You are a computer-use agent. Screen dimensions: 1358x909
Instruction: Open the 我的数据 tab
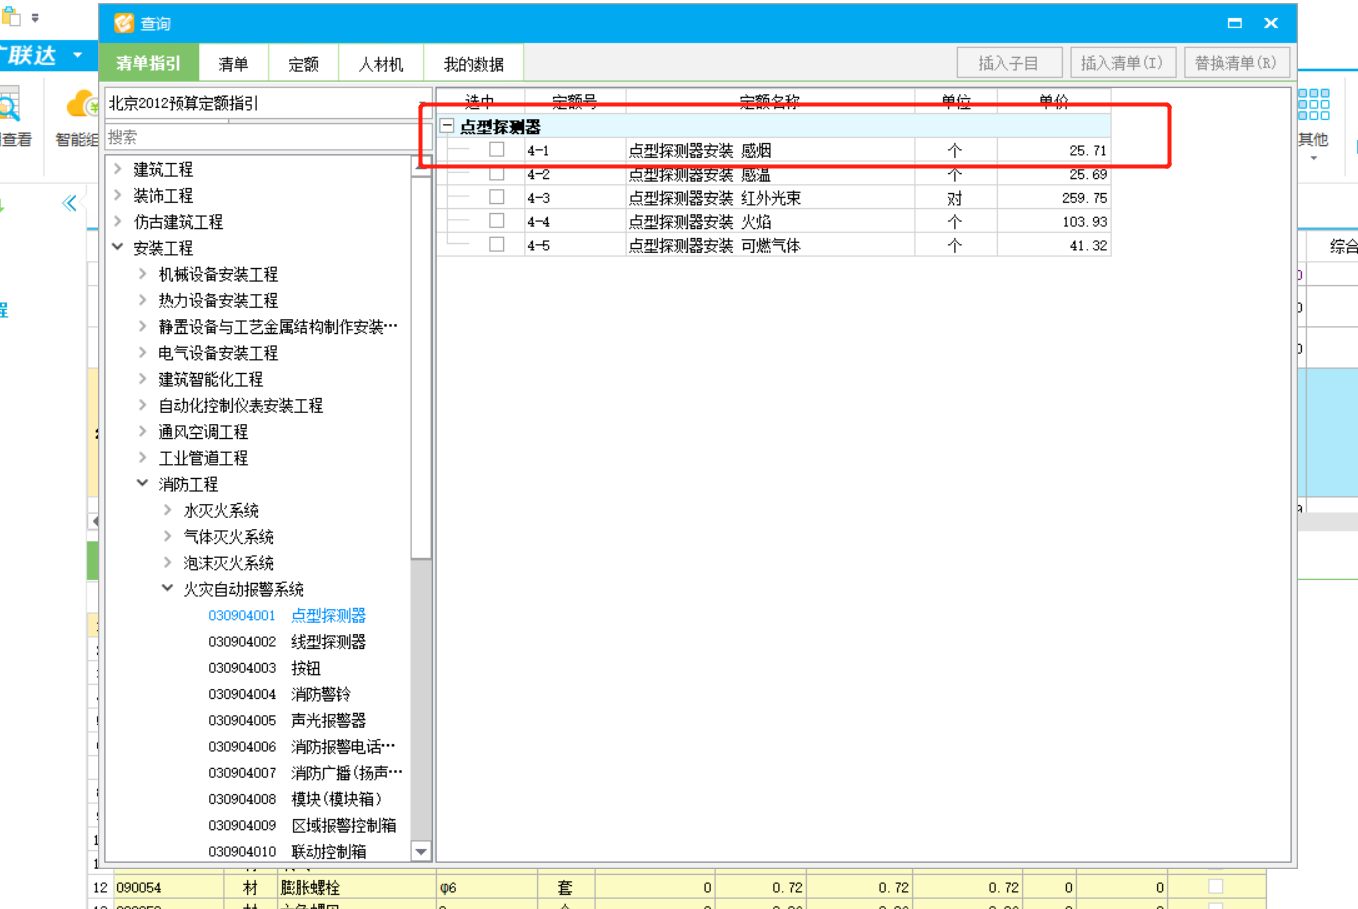[x=473, y=64]
